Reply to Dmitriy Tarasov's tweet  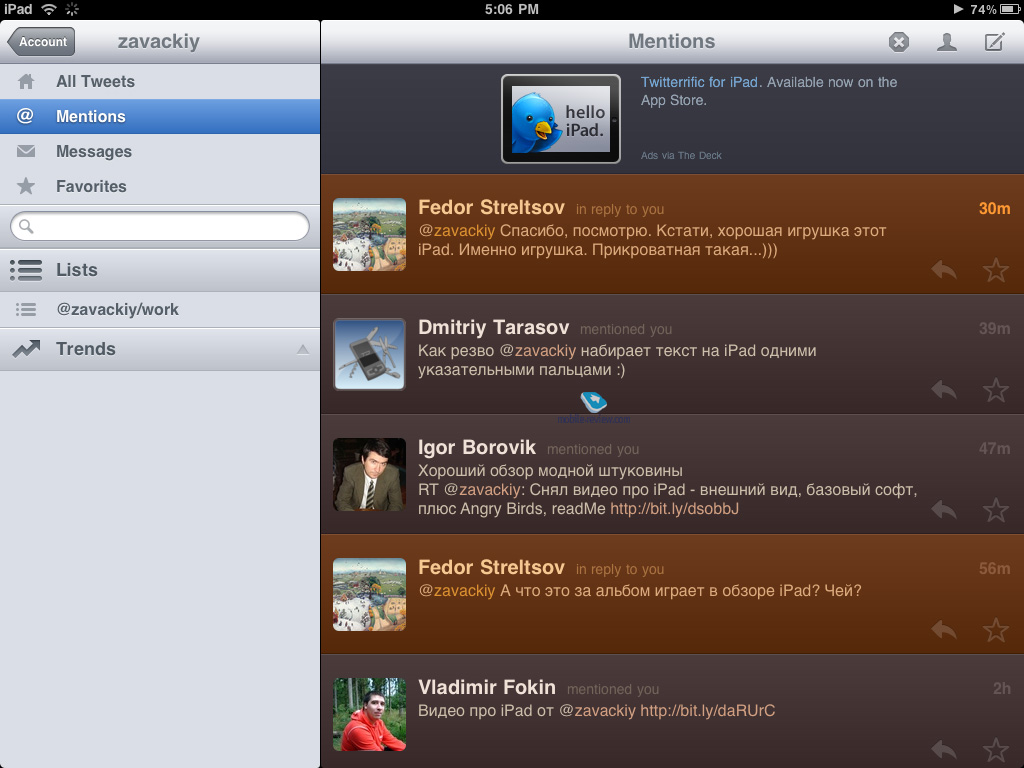pos(944,390)
